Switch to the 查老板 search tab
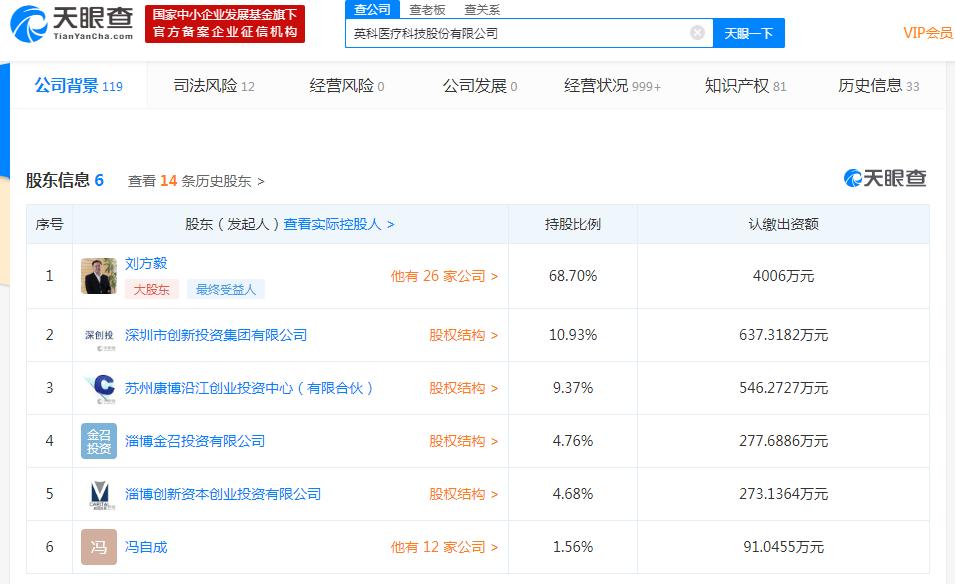Viewport: 955px width, 584px height. point(427,10)
